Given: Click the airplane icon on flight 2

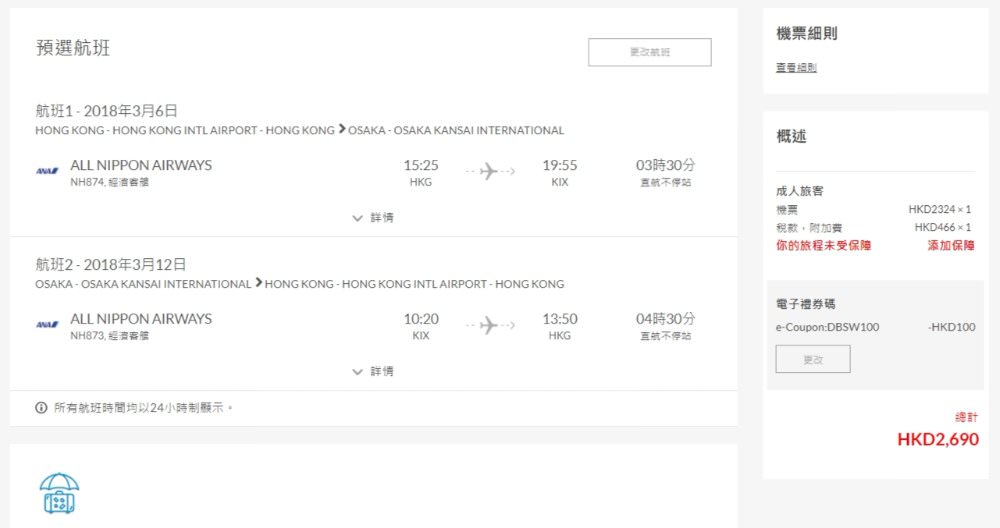Looking at the screenshot, I should (x=489, y=325).
